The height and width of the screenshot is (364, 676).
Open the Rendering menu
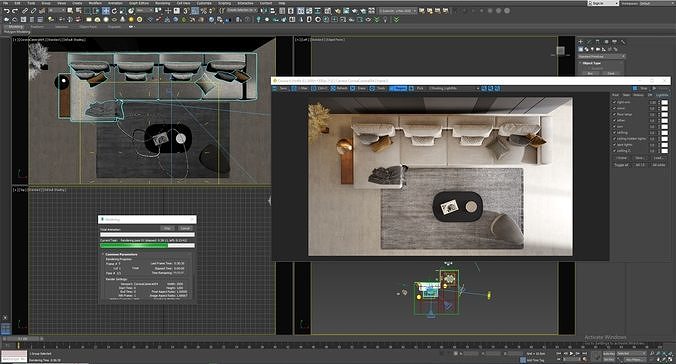tap(163, 3)
